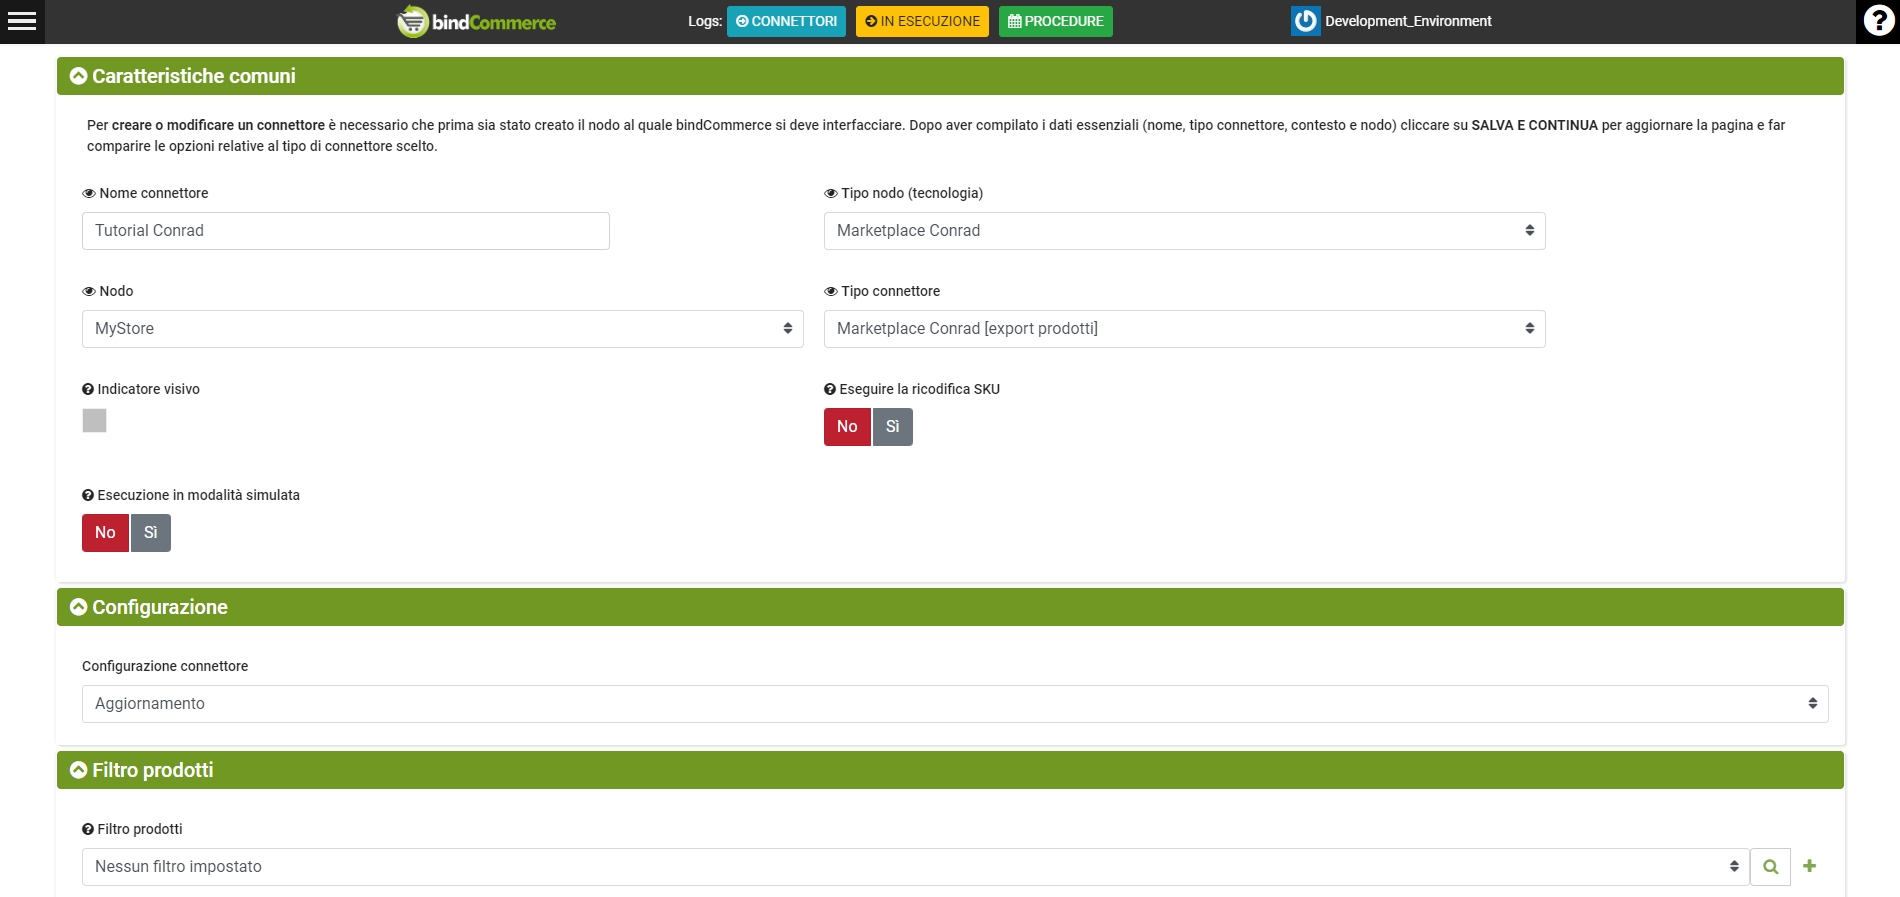Collapse the Caratteristiche comuni section
The height and width of the screenshot is (897, 1900).
click(x=79, y=76)
